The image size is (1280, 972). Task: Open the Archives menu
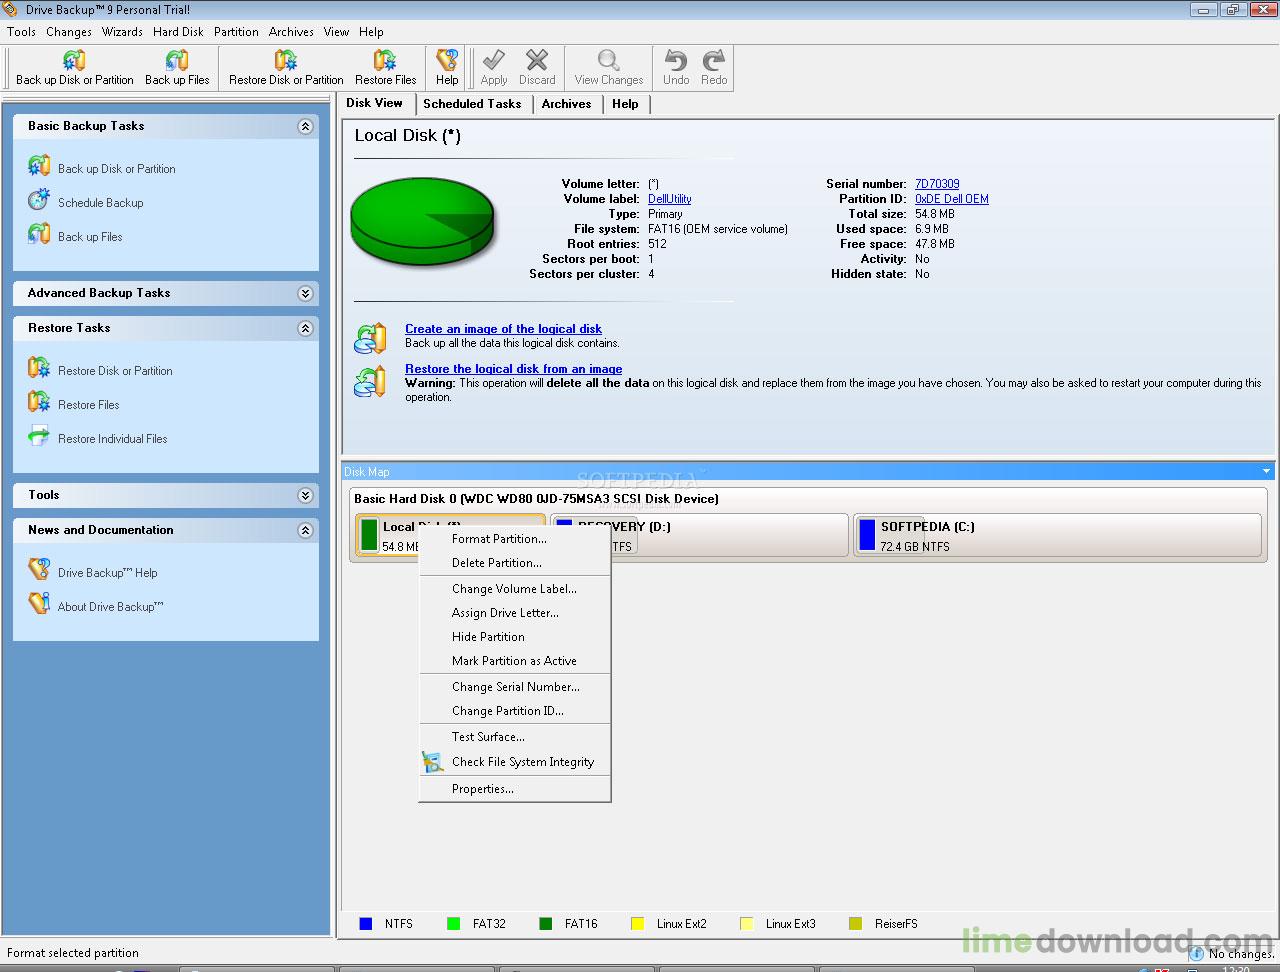tap(291, 32)
